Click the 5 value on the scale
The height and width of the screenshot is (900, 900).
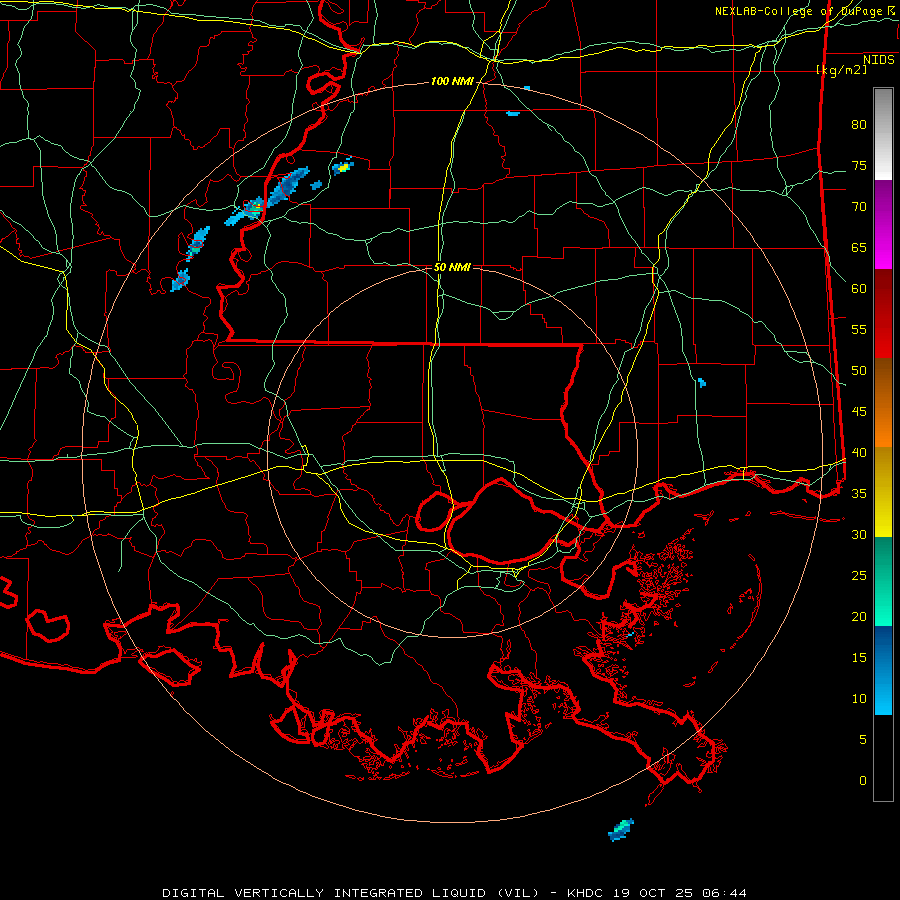[x=863, y=740]
